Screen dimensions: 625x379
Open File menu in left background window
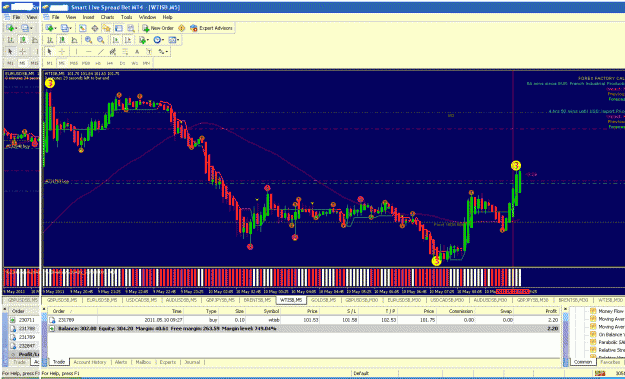tap(16, 17)
